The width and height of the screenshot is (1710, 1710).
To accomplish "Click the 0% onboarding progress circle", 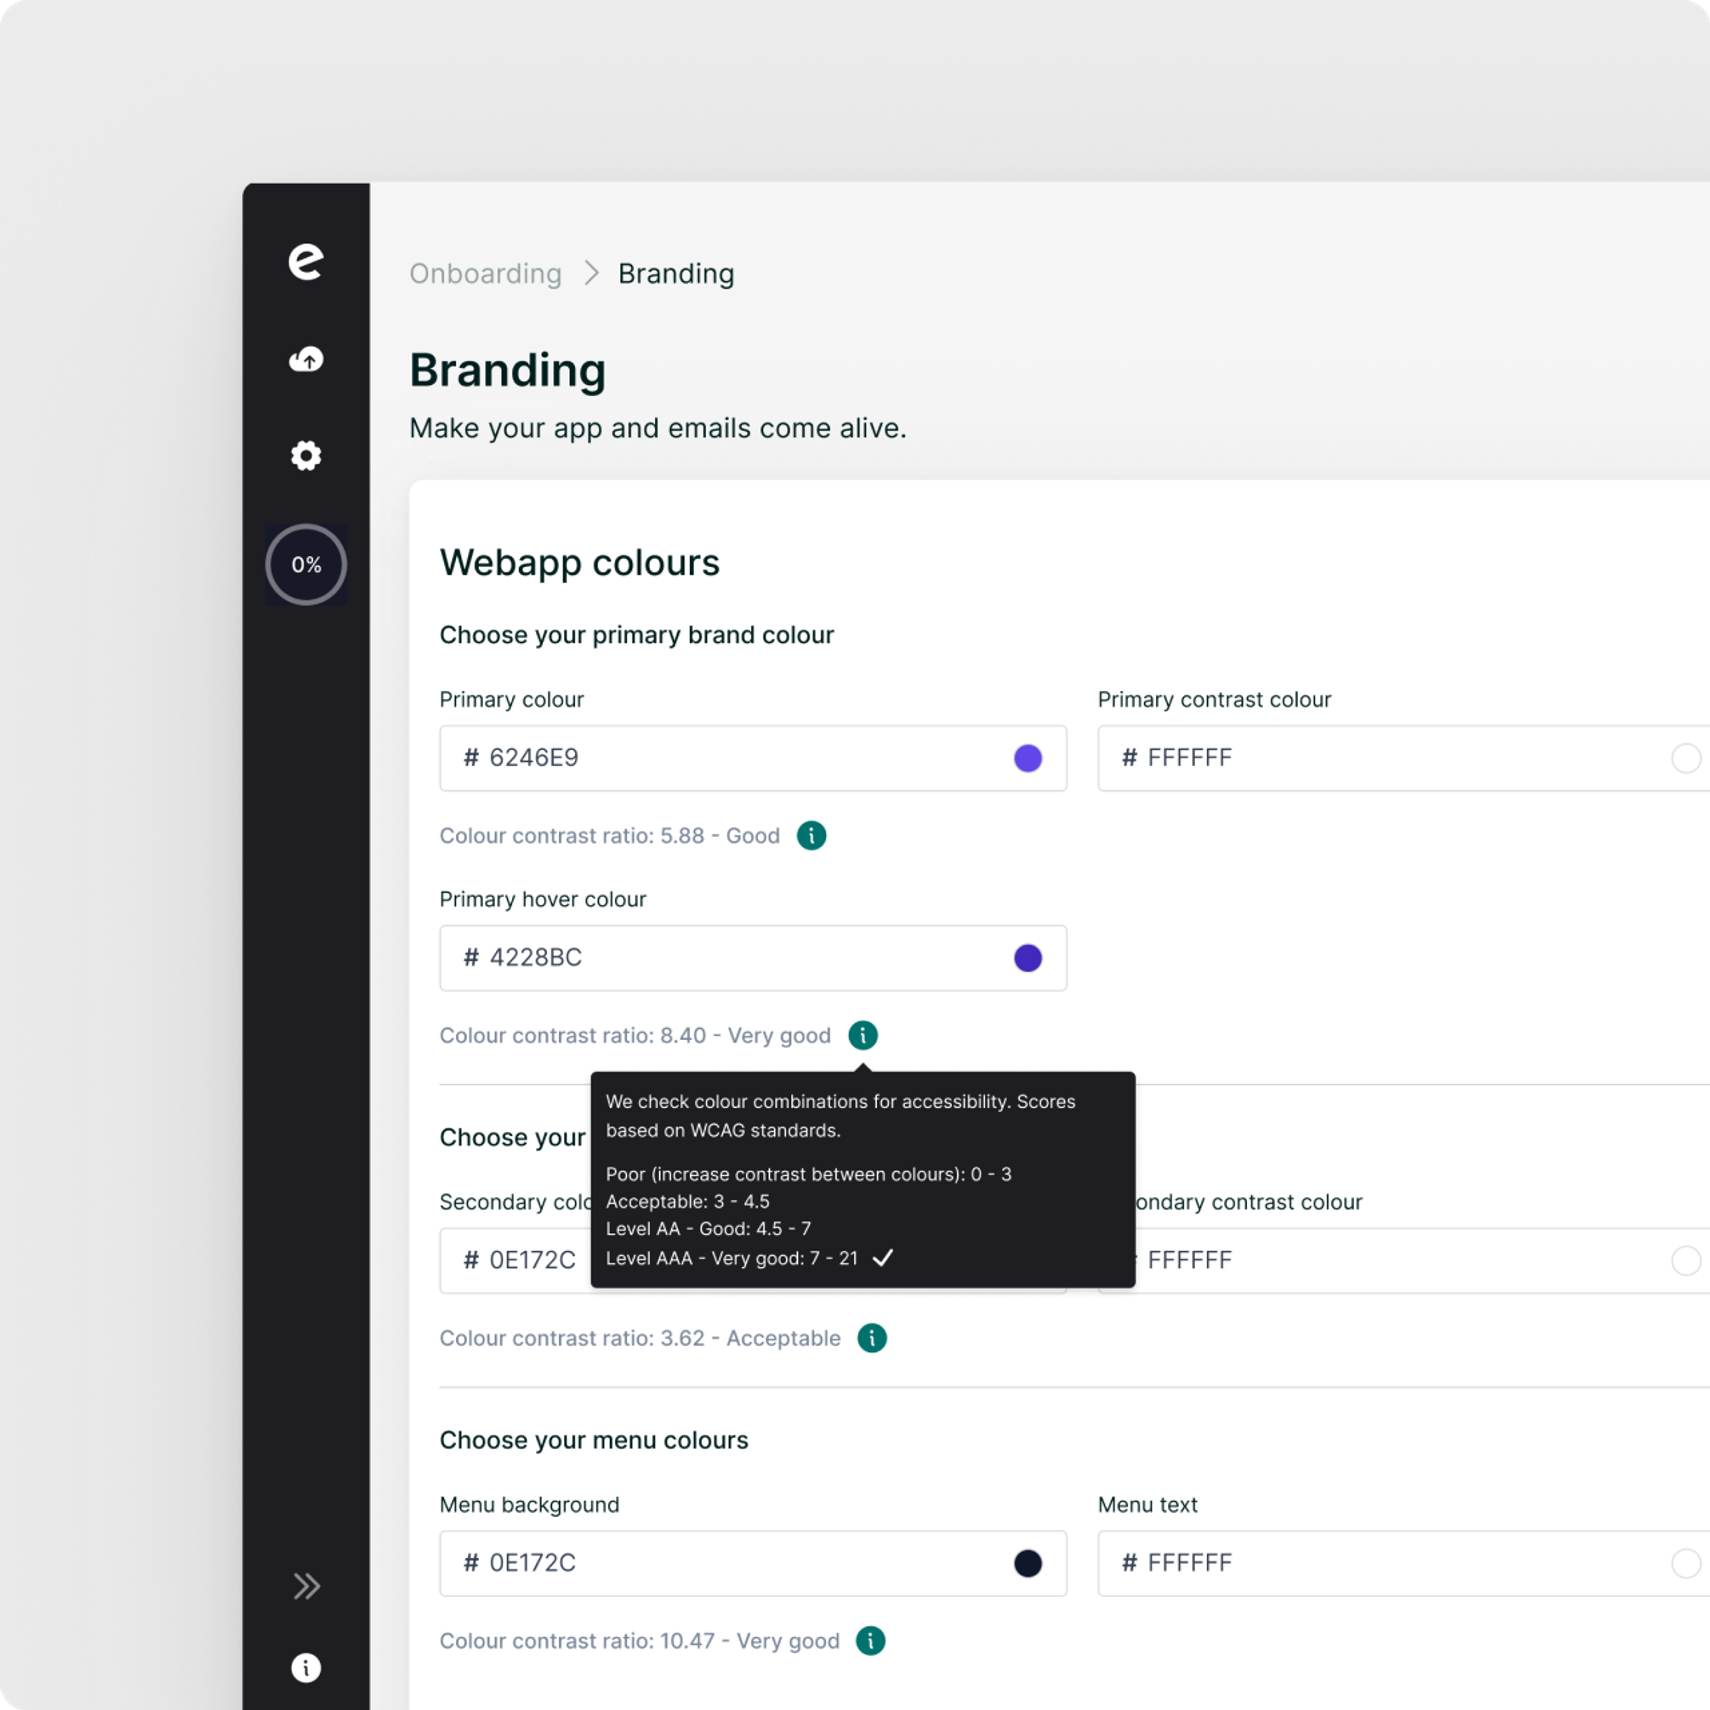I will (306, 565).
